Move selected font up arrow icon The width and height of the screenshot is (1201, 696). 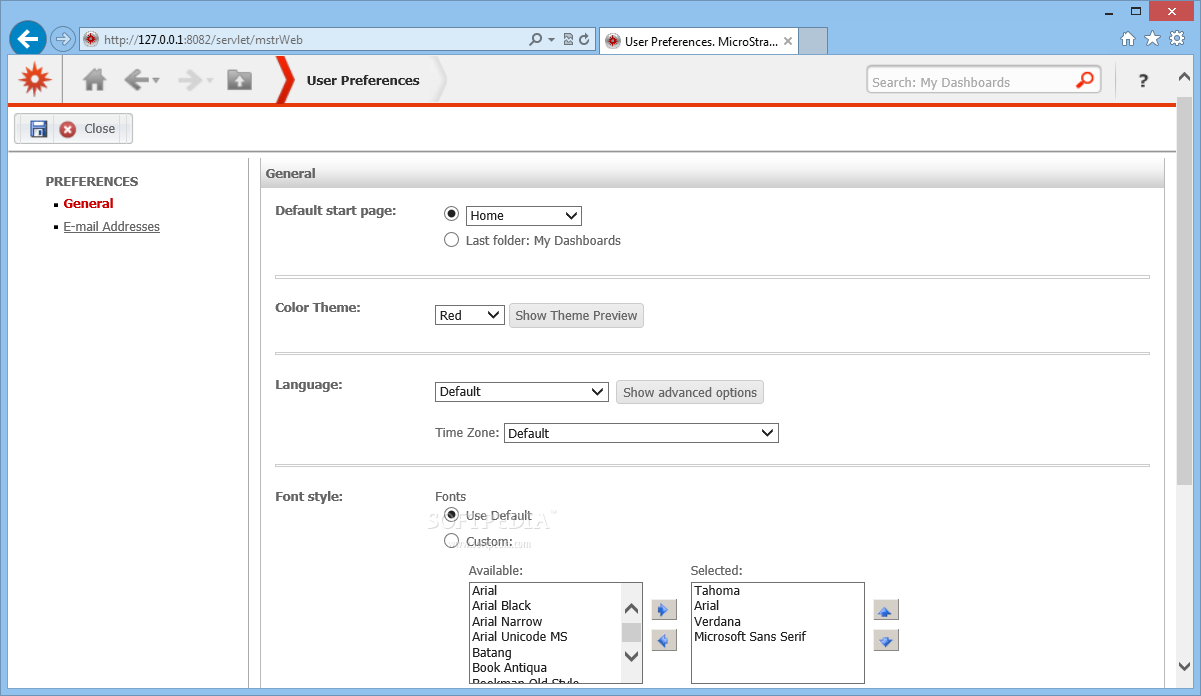pos(886,610)
